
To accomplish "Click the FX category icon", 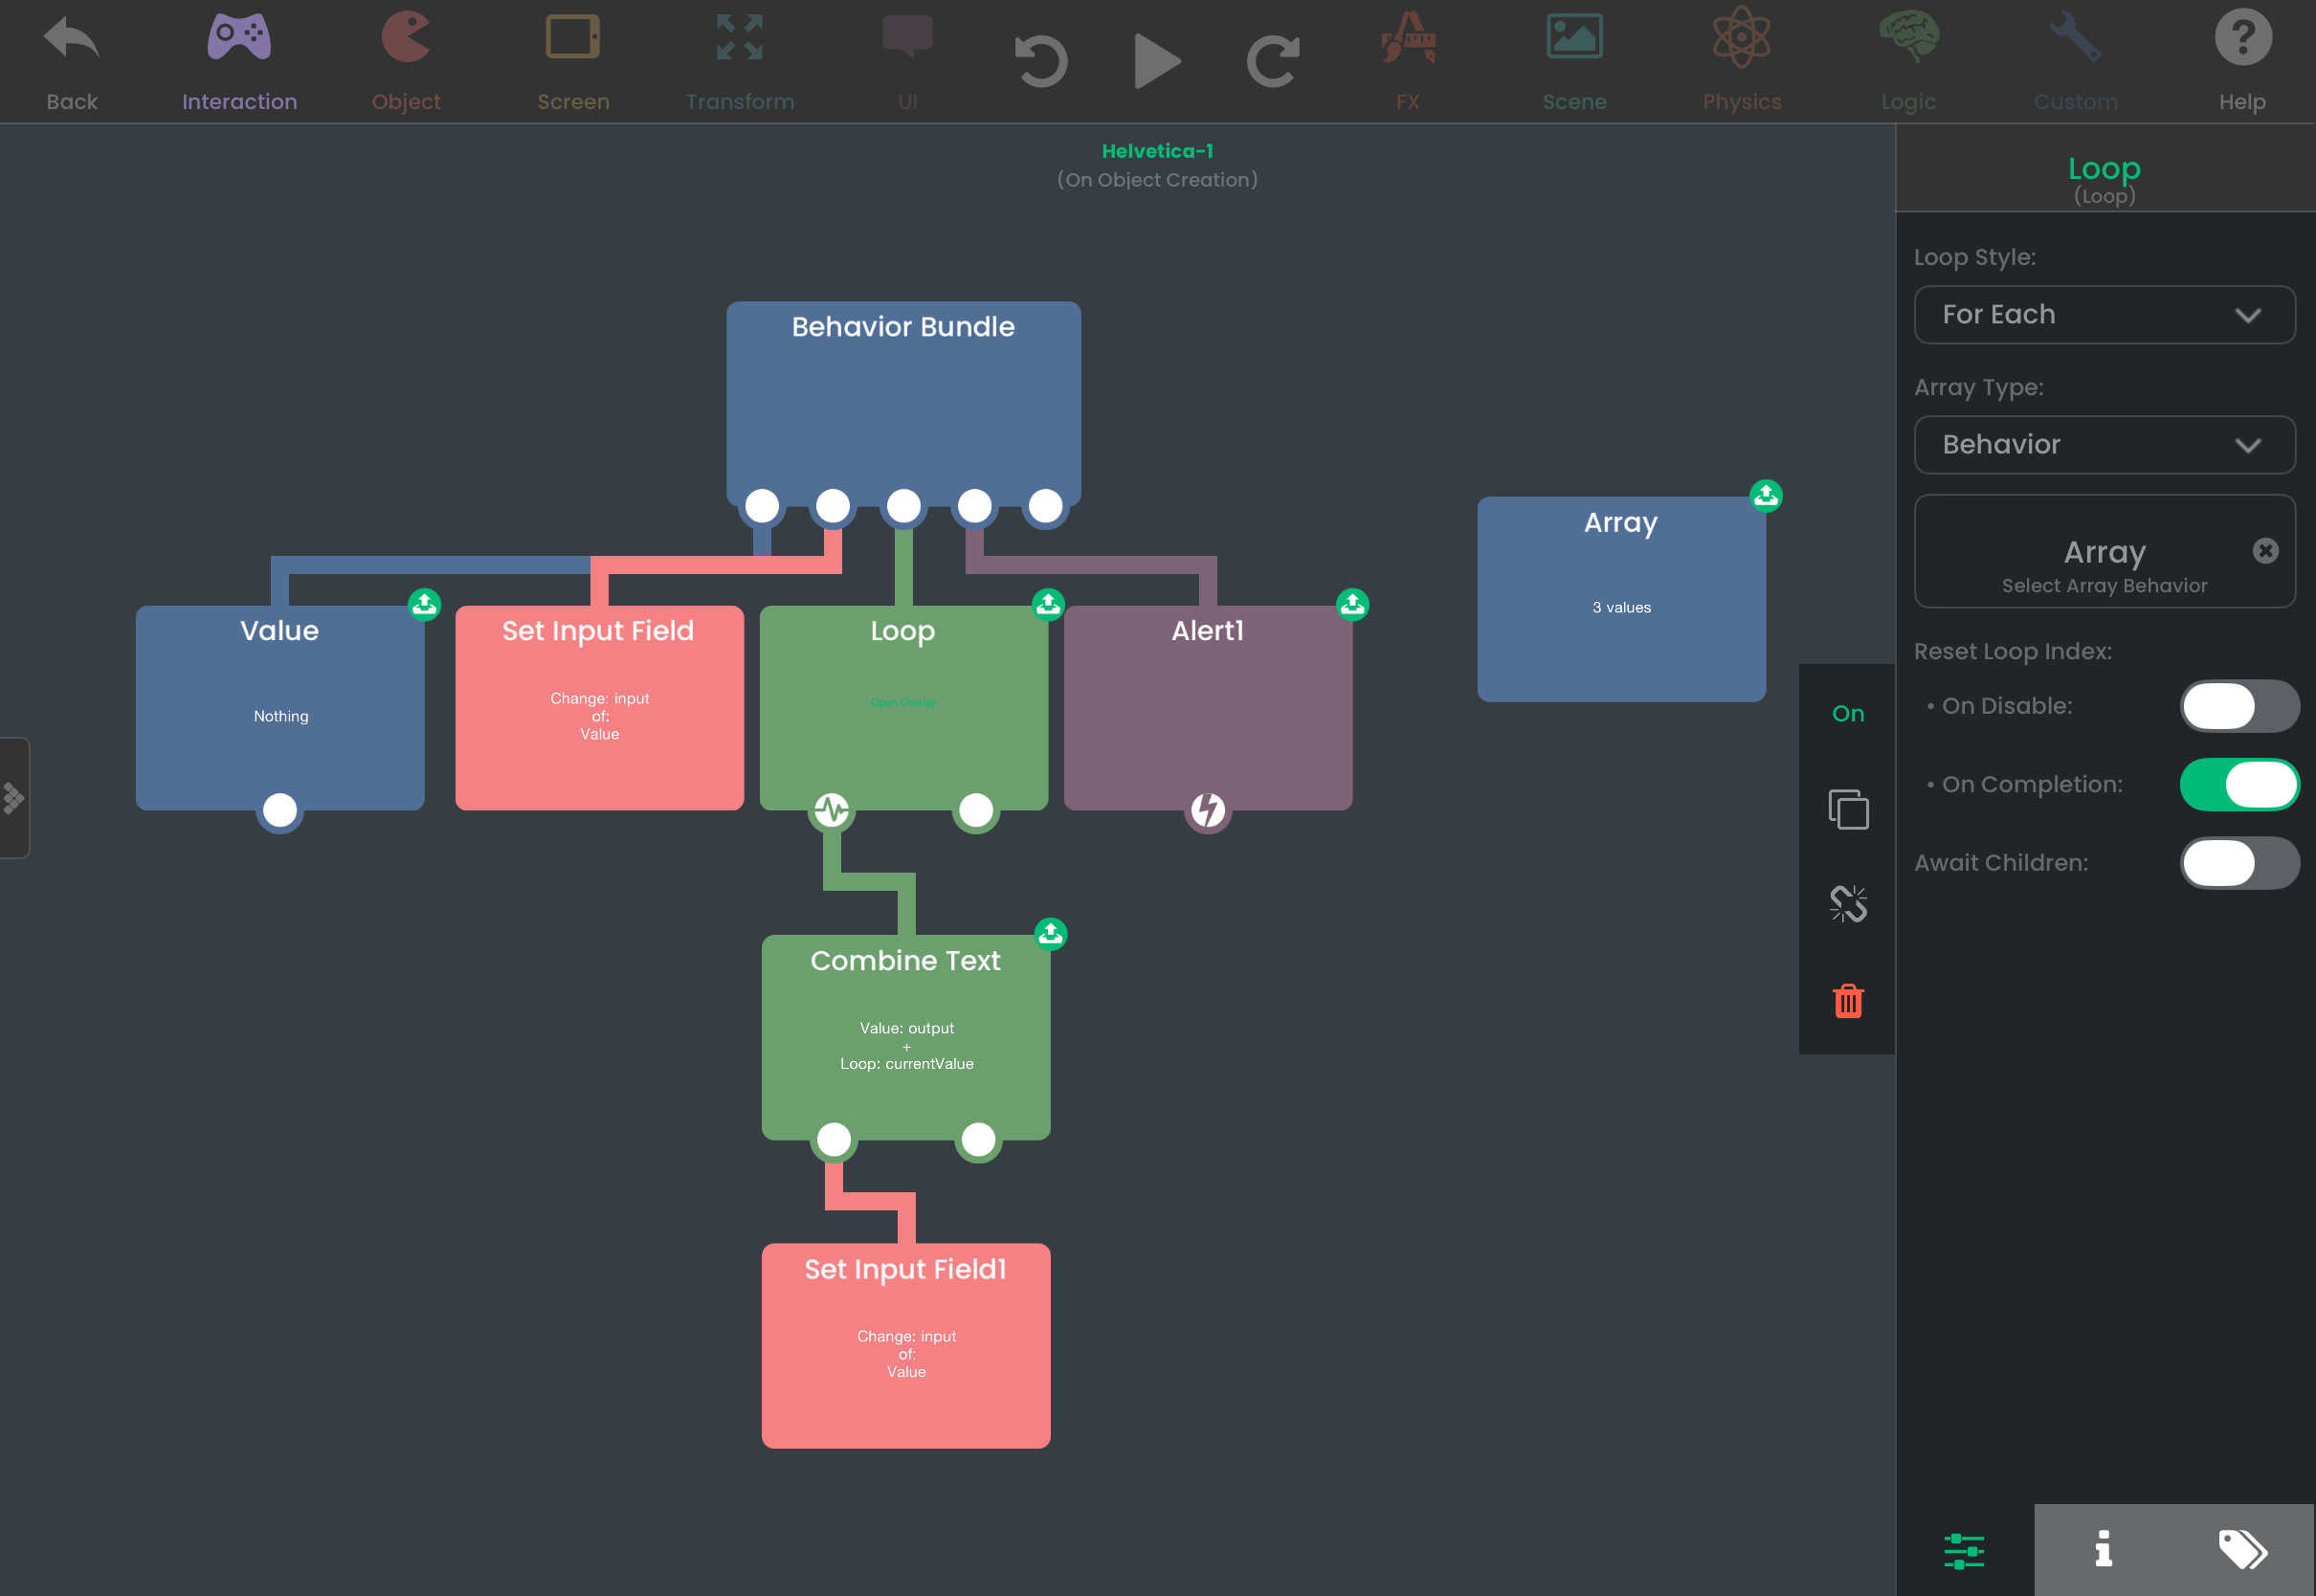I will pyautogui.click(x=1407, y=62).
